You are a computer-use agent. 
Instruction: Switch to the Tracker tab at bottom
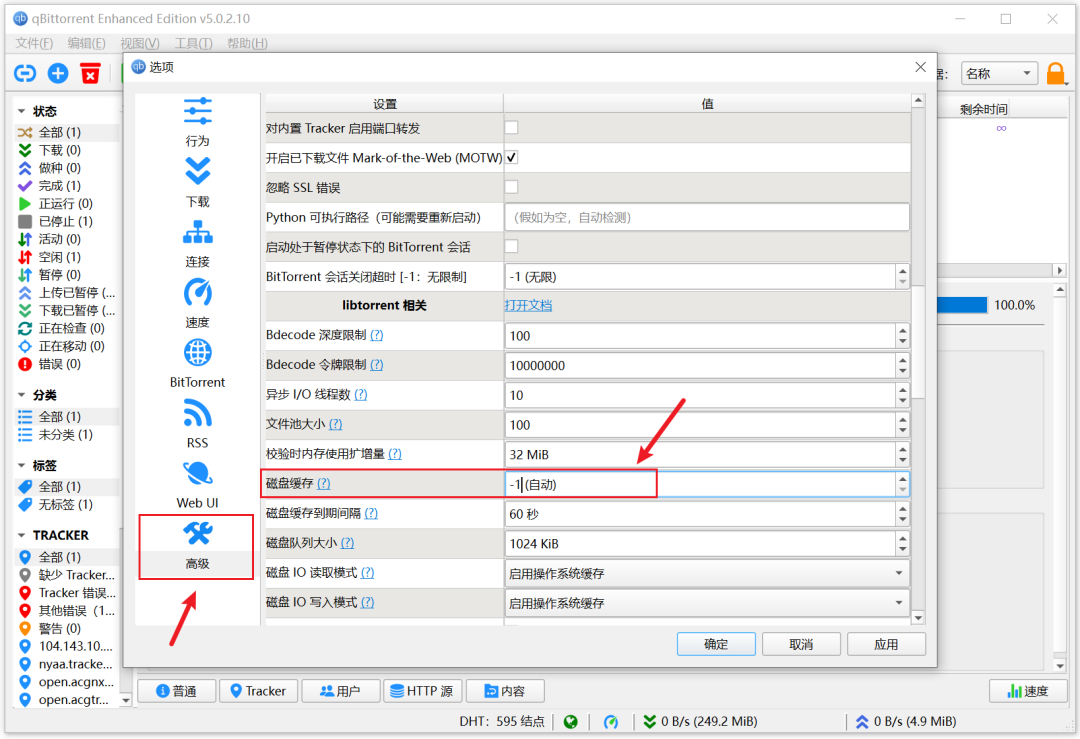[x=258, y=691]
